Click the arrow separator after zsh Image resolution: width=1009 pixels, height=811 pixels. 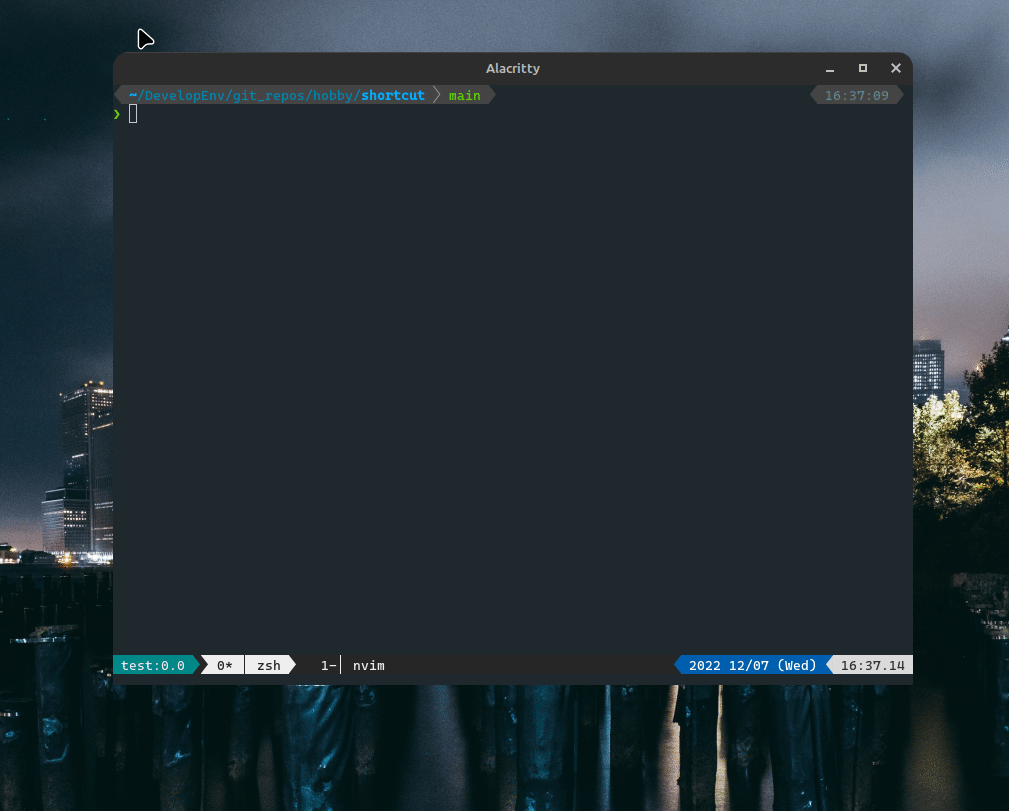point(291,665)
